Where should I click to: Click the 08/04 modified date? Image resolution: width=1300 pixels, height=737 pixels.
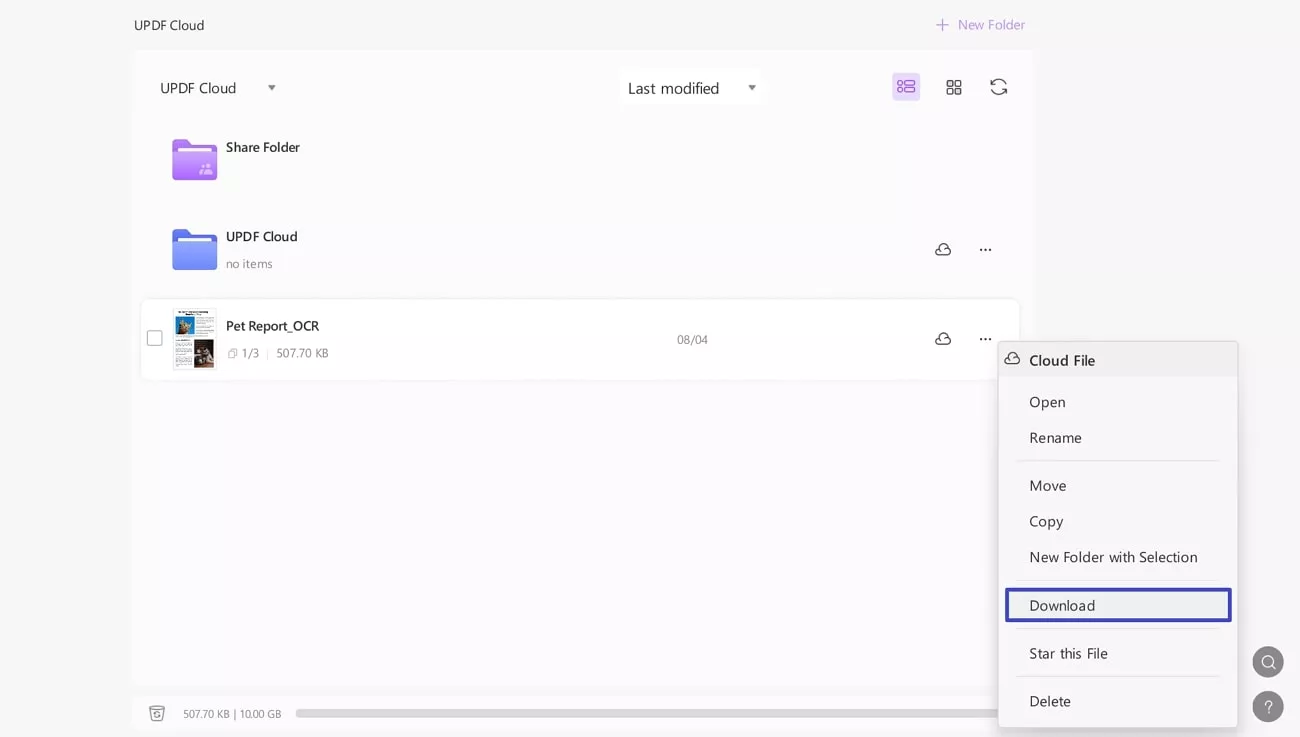(x=692, y=340)
